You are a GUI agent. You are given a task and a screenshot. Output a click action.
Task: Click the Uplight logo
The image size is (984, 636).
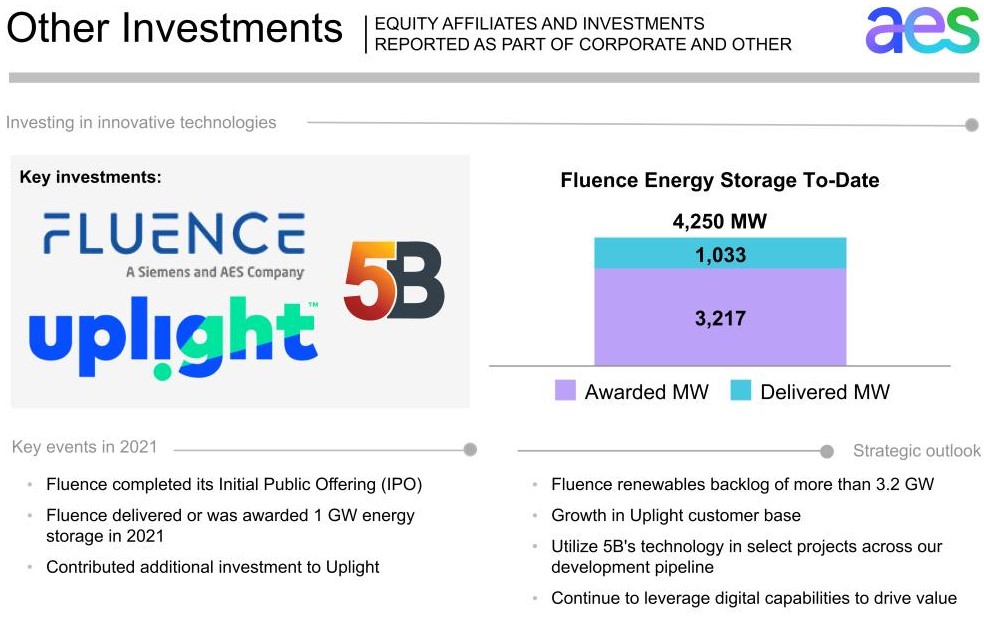pos(174,336)
